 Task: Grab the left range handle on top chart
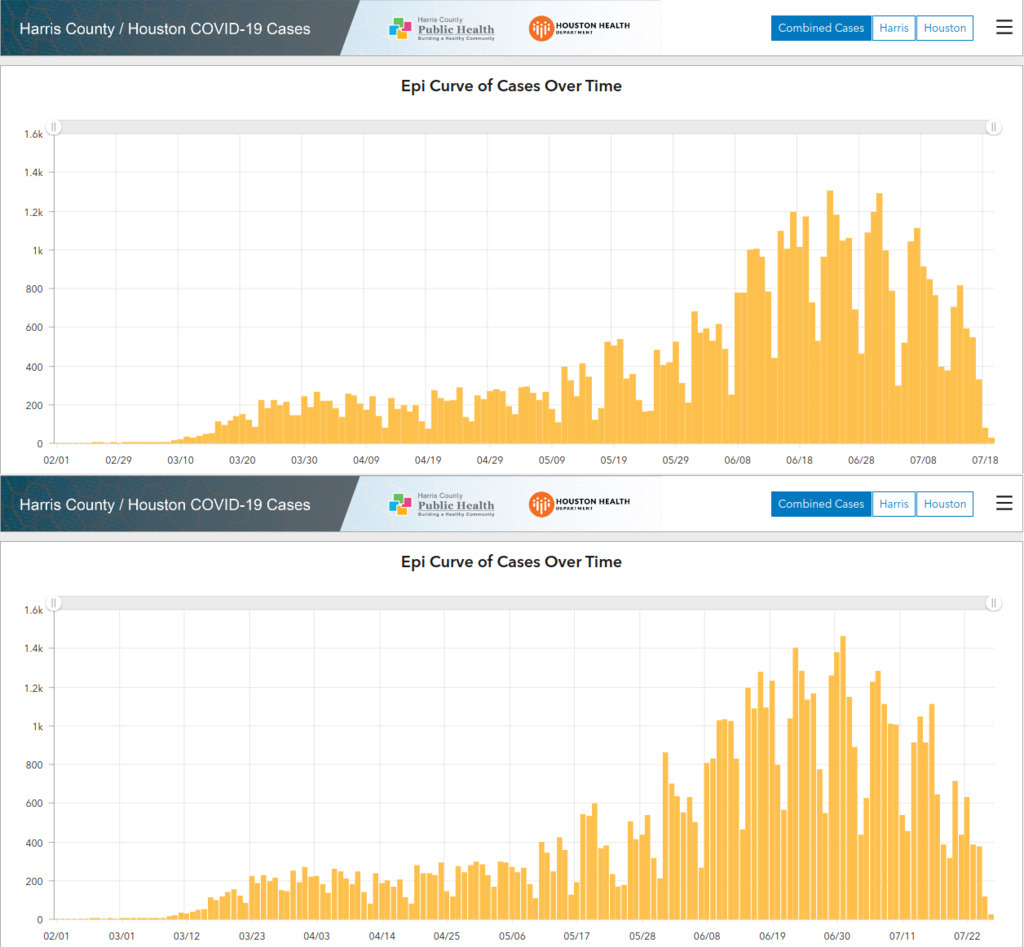pyautogui.click(x=55, y=127)
